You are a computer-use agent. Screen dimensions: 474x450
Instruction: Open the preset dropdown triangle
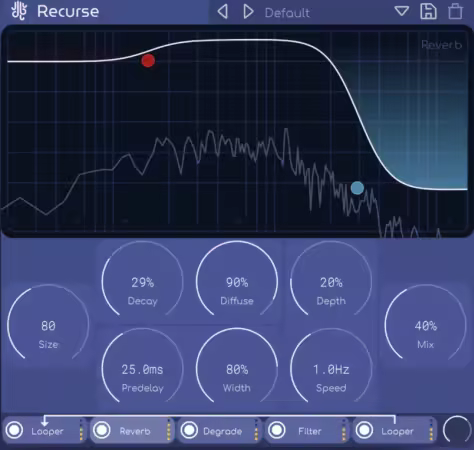point(402,11)
